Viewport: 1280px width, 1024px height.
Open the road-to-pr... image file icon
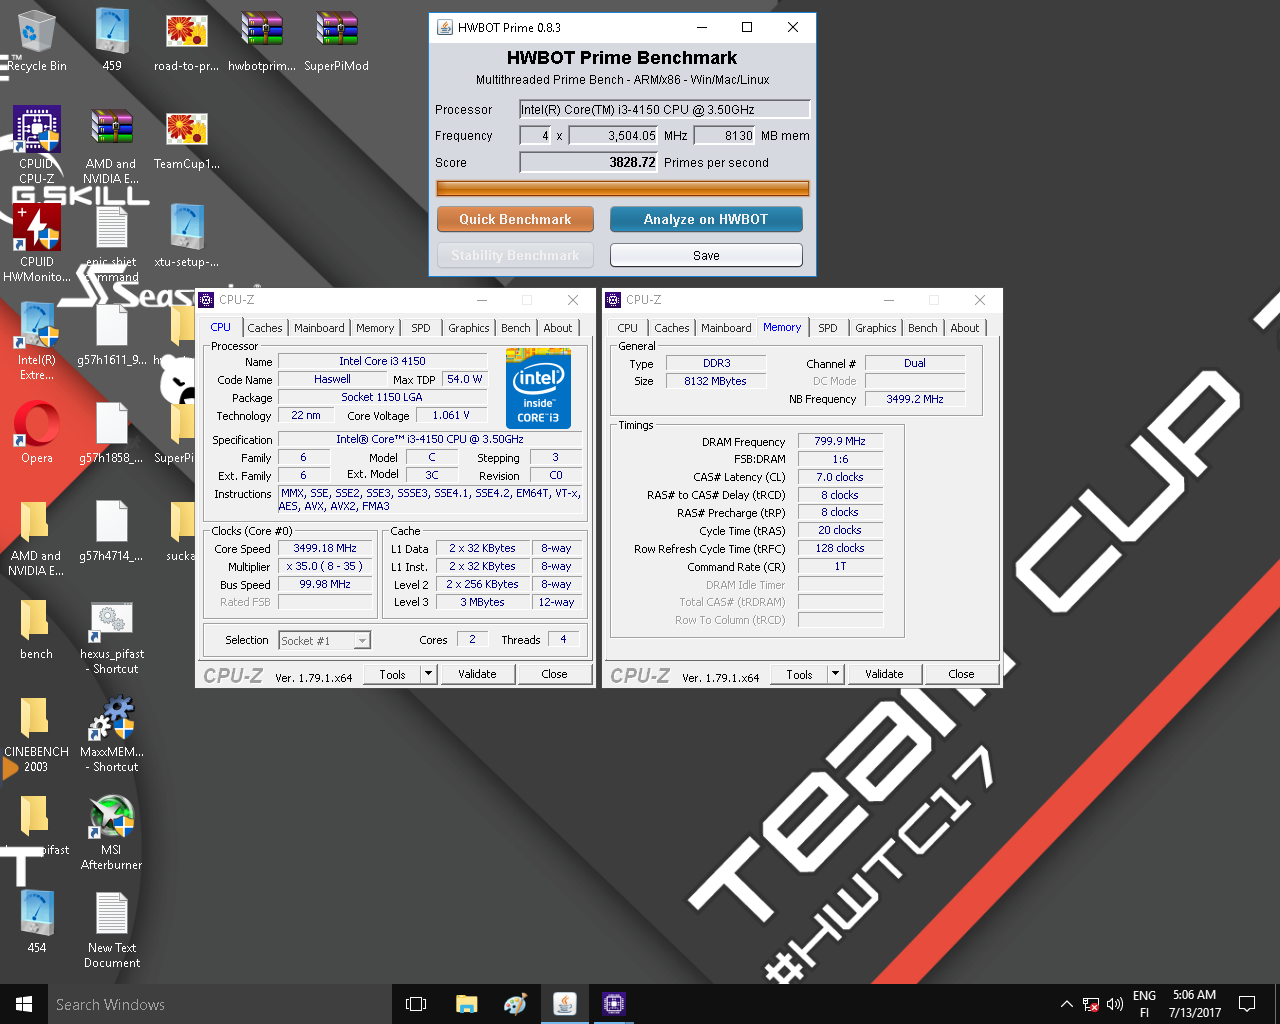[x=187, y=40]
